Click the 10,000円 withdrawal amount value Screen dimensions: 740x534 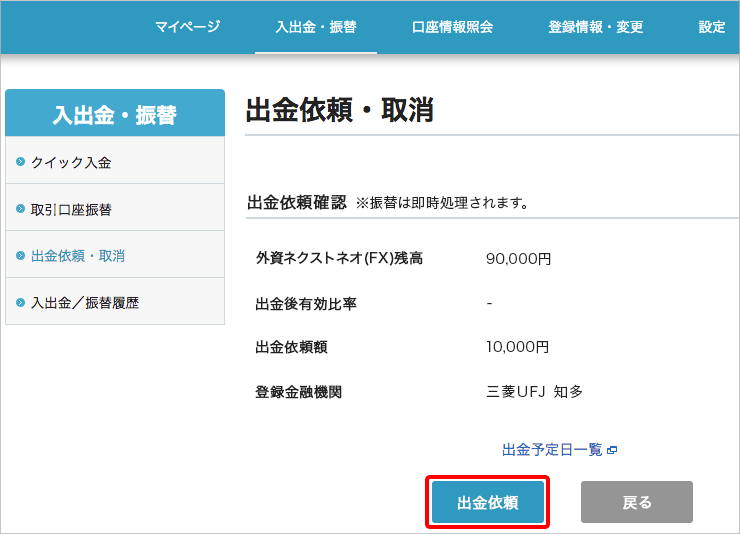[517, 347]
